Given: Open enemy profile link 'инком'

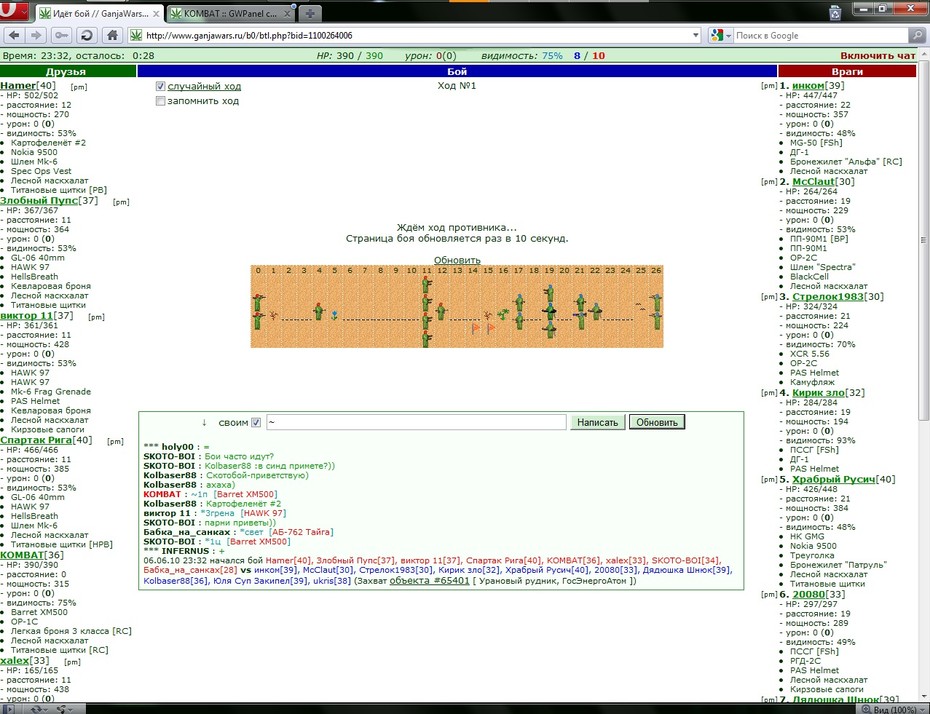Looking at the screenshot, I should pyautogui.click(x=808, y=85).
